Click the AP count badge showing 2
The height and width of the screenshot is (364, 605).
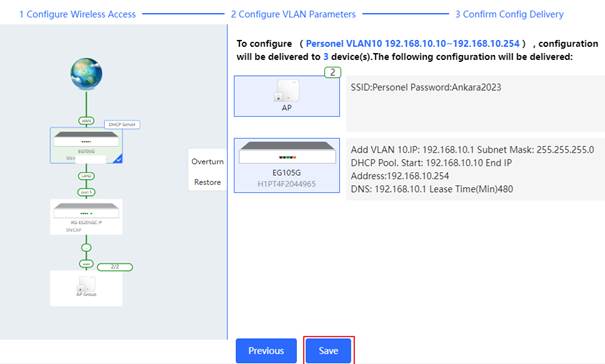point(332,72)
